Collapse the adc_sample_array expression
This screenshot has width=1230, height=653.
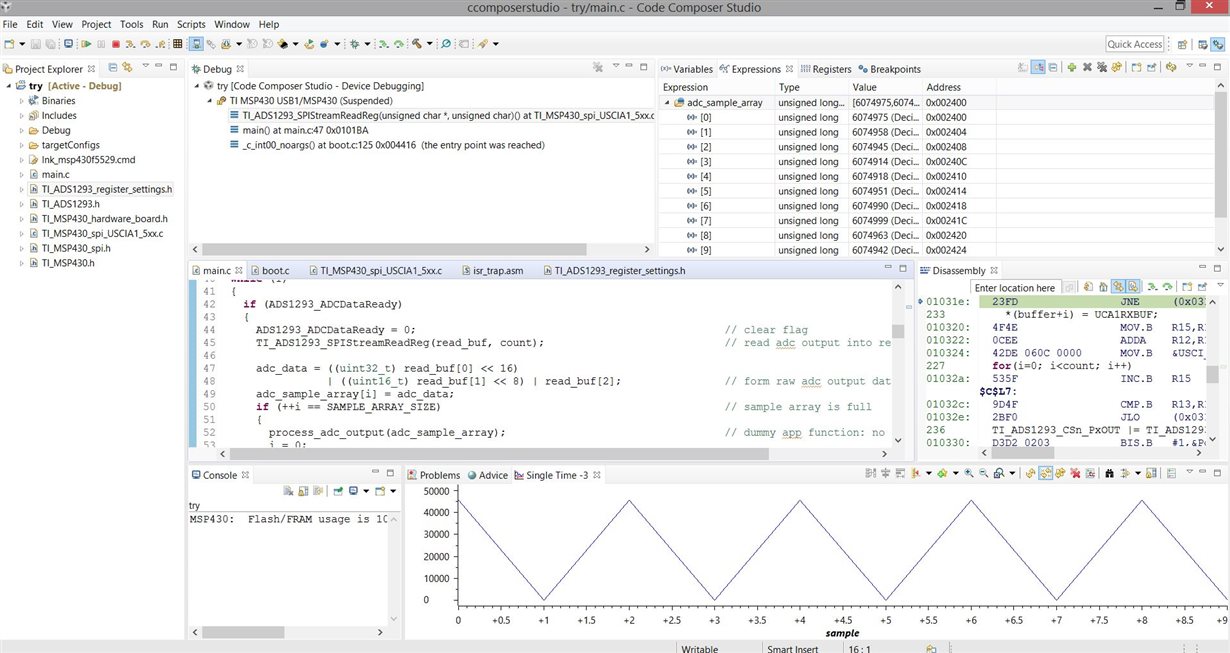pos(667,103)
